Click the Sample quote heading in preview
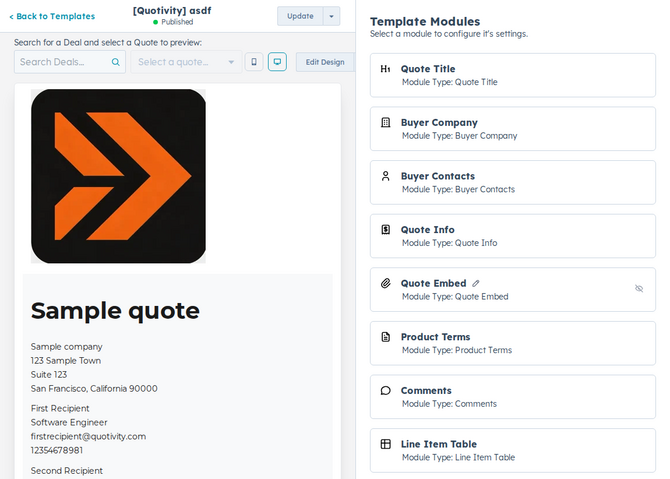The width and height of the screenshot is (670, 479). pyautogui.click(x=115, y=311)
